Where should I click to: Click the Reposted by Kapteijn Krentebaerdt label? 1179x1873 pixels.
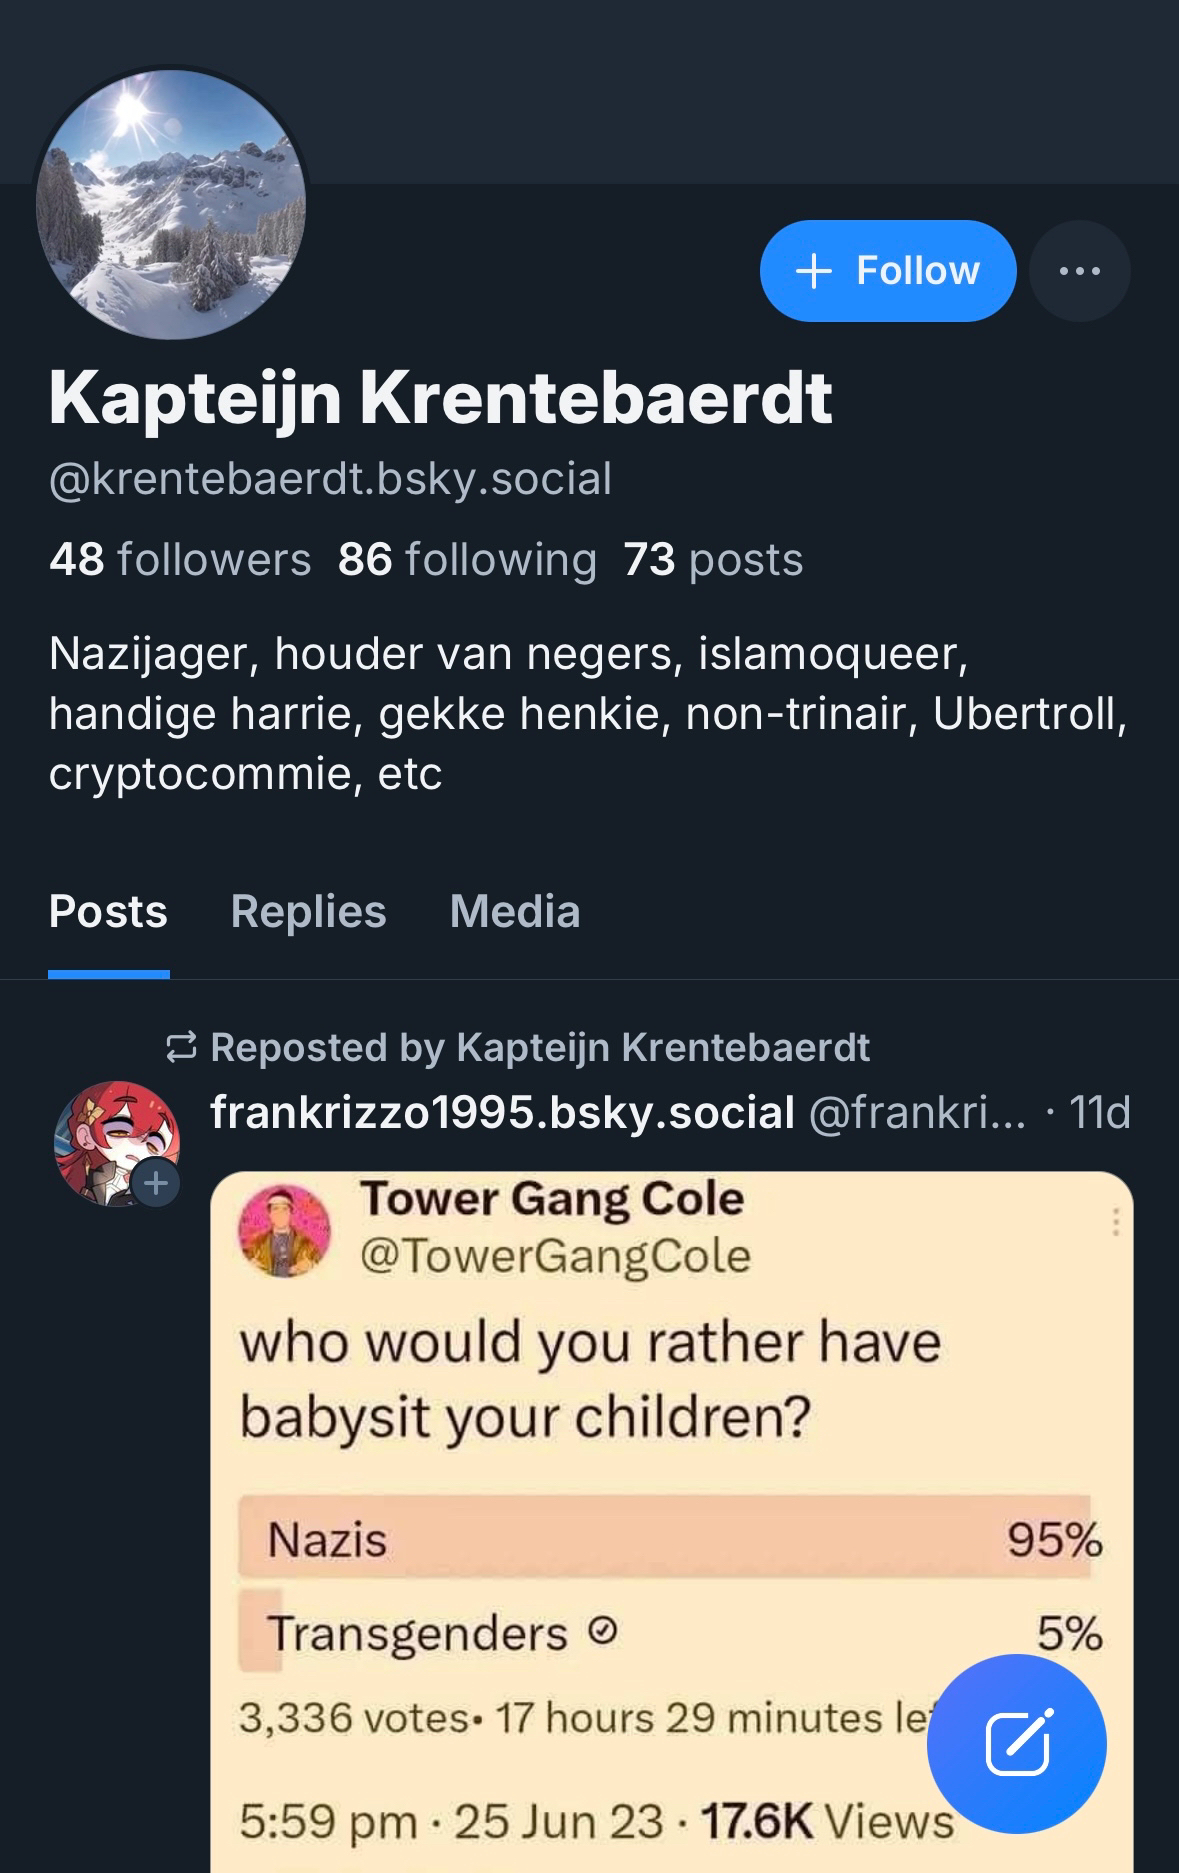(x=540, y=1048)
